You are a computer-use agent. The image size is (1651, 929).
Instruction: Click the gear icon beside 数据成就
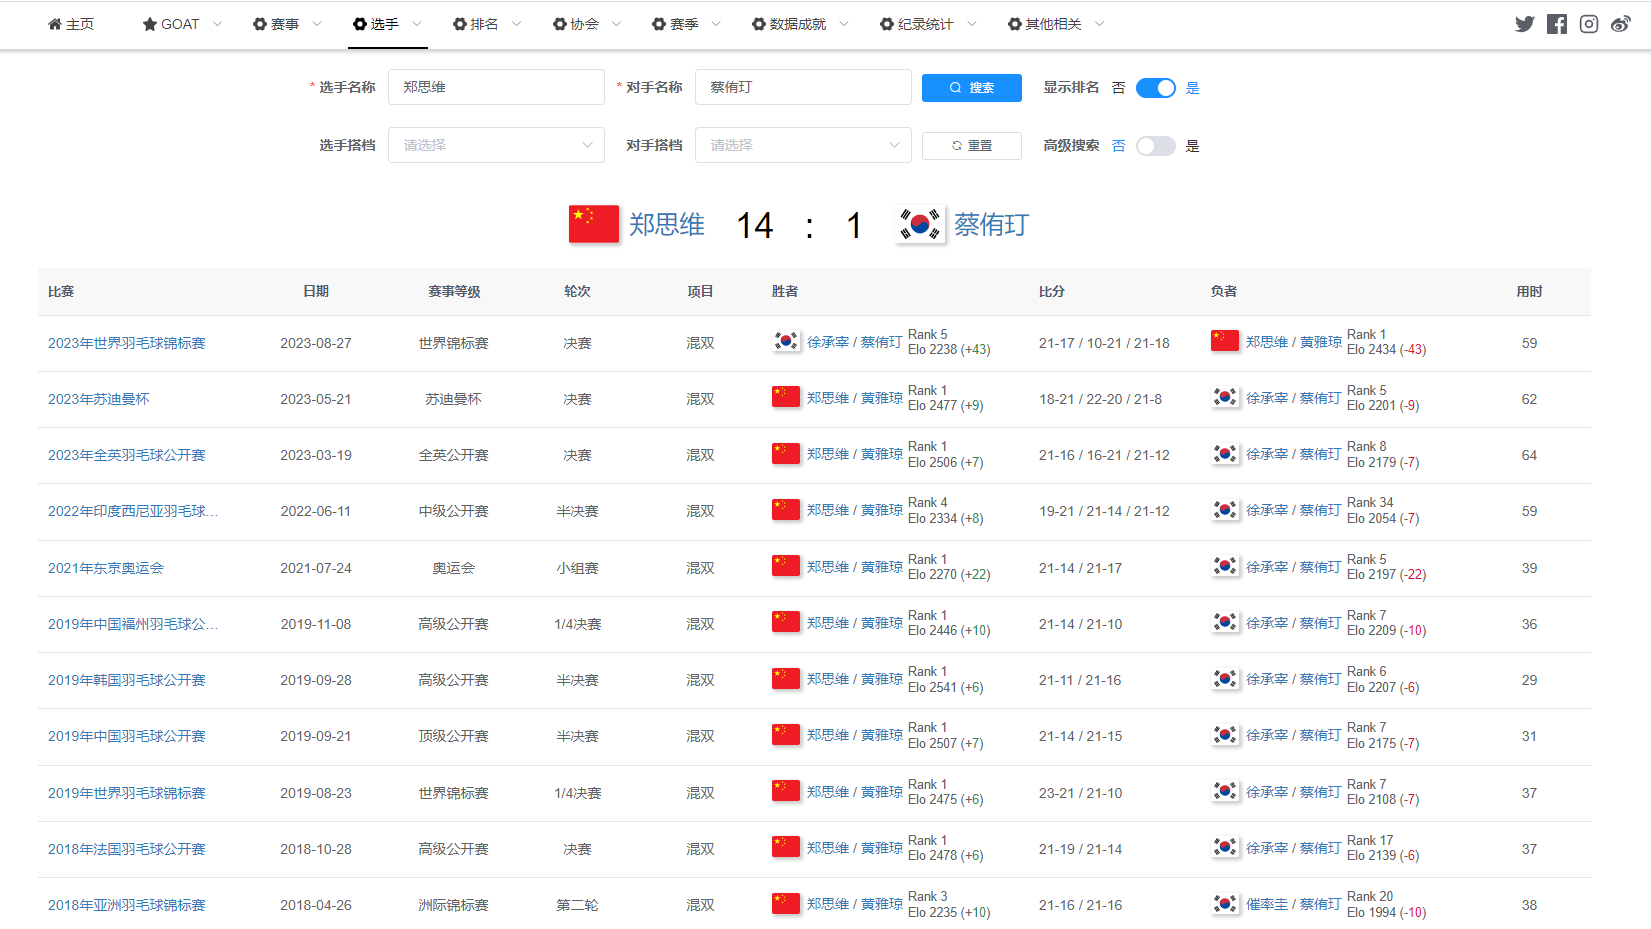tap(759, 24)
